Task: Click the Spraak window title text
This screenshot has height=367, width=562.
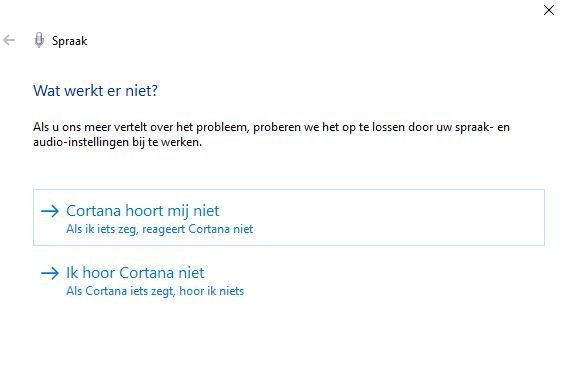Action: (x=70, y=41)
